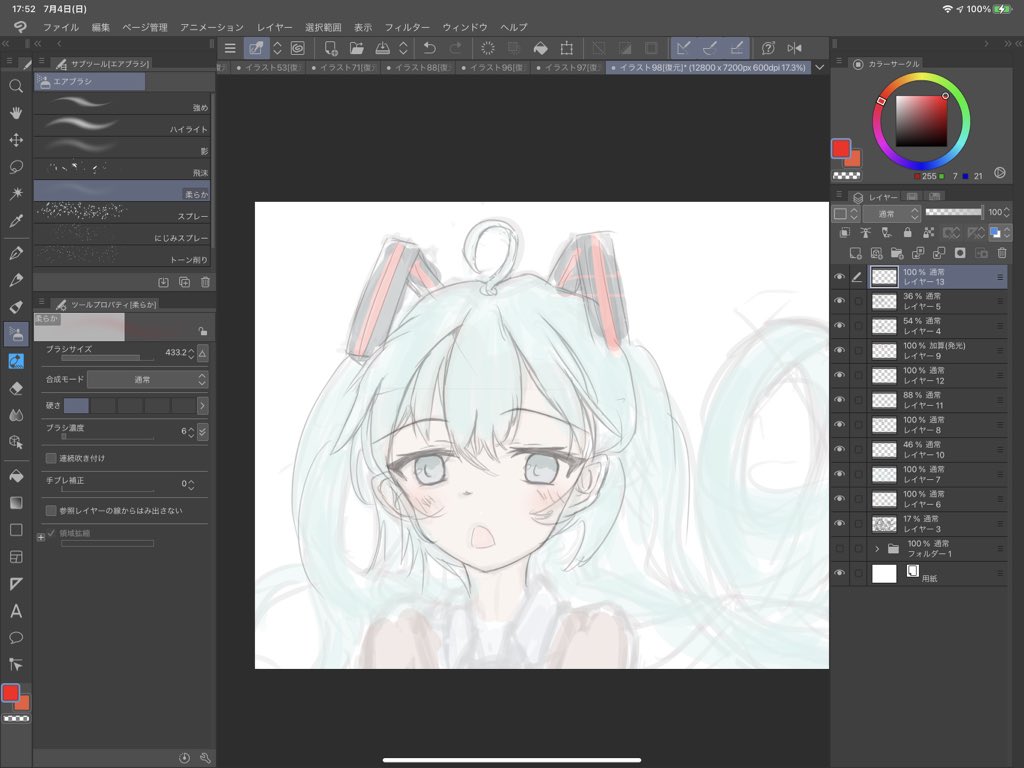Toggle visibility of レイヤー 9
The image size is (1024, 768).
pyautogui.click(x=840, y=351)
